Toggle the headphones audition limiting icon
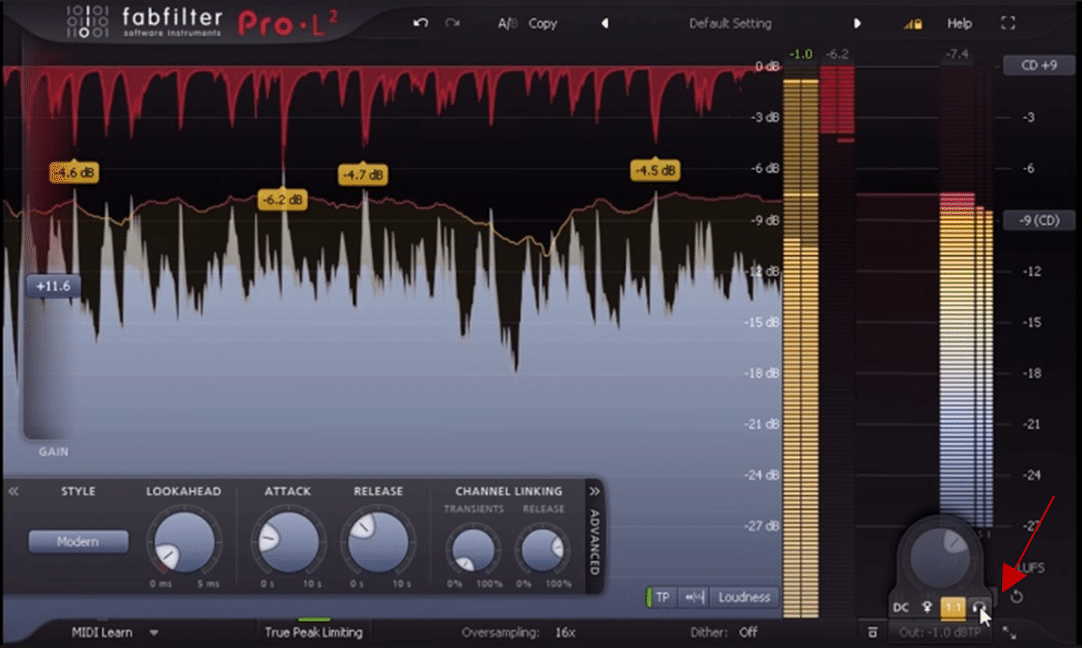Screen dimensions: 1082x648 pos(978,607)
